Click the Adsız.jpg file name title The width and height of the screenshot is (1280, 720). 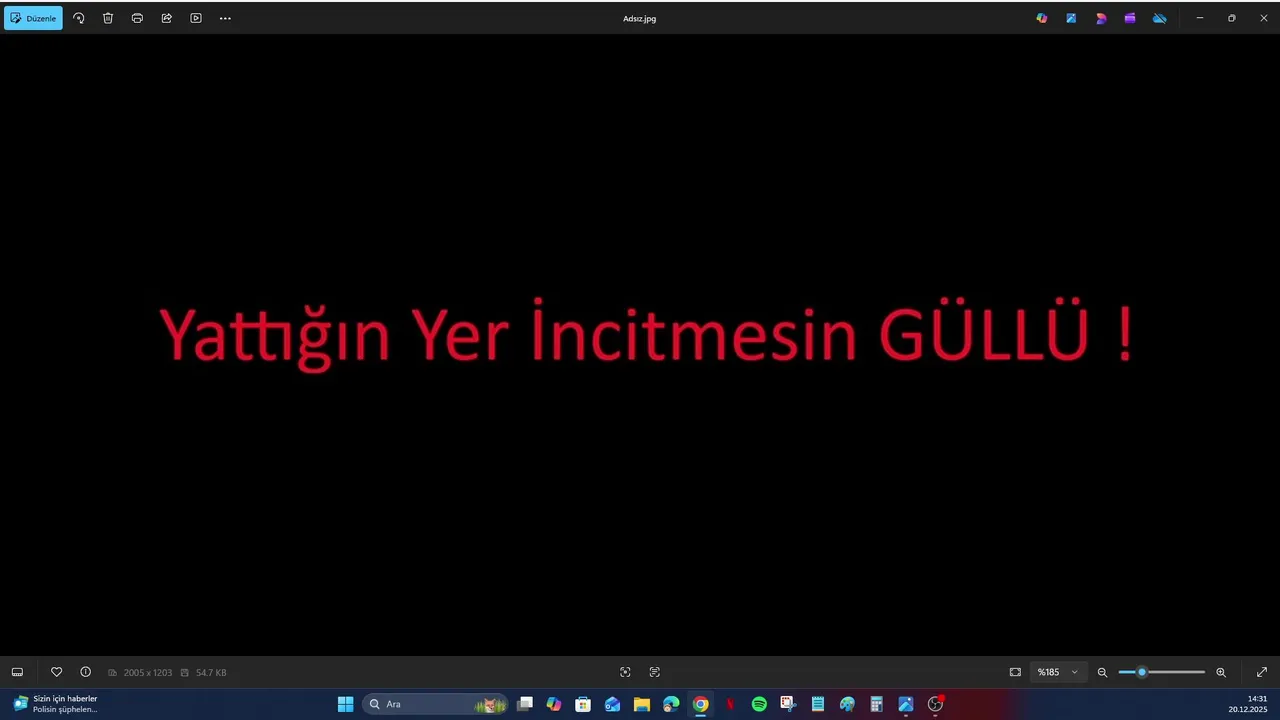coord(640,18)
